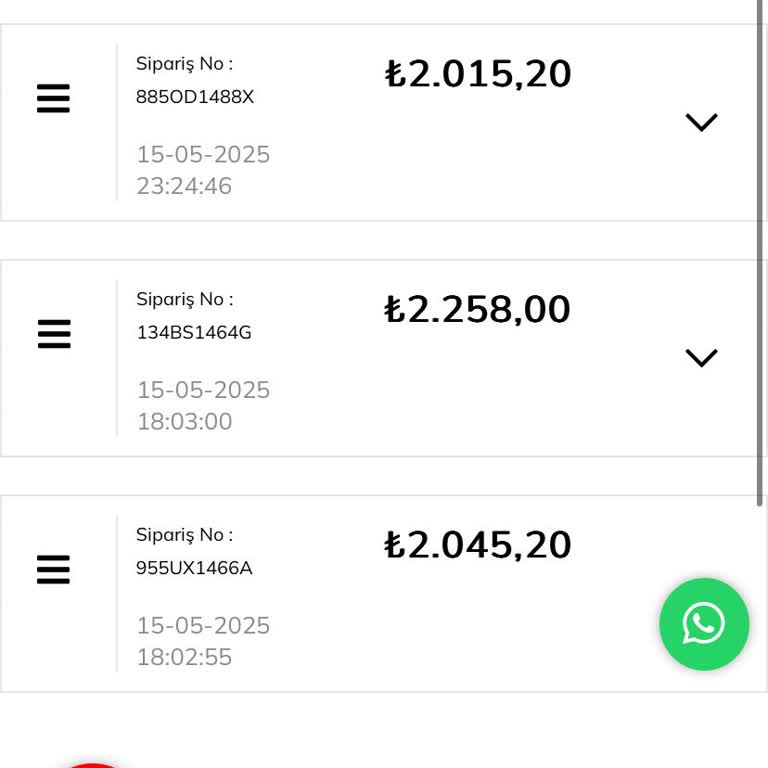Expand the ₺2.258,00 order using the chevron
Image resolution: width=768 pixels, height=768 pixels.
(x=701, y=357)
